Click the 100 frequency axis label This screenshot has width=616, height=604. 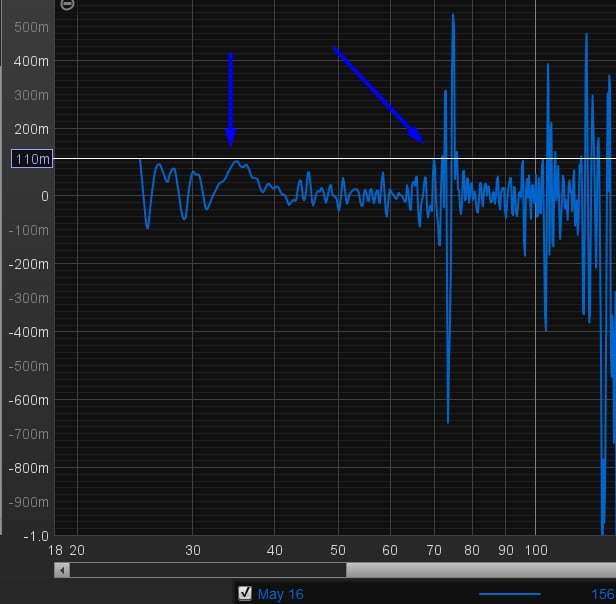[x=536, y=550]
